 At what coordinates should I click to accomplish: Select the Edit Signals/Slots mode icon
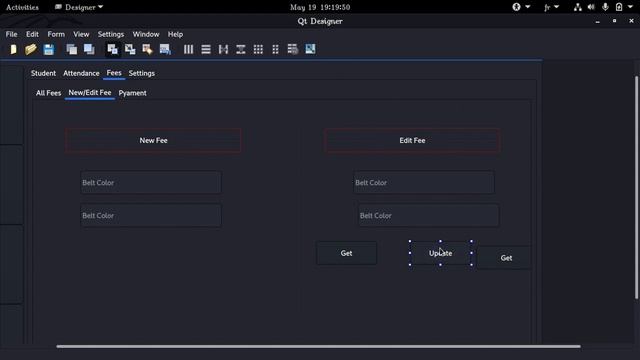coord(130,49)
